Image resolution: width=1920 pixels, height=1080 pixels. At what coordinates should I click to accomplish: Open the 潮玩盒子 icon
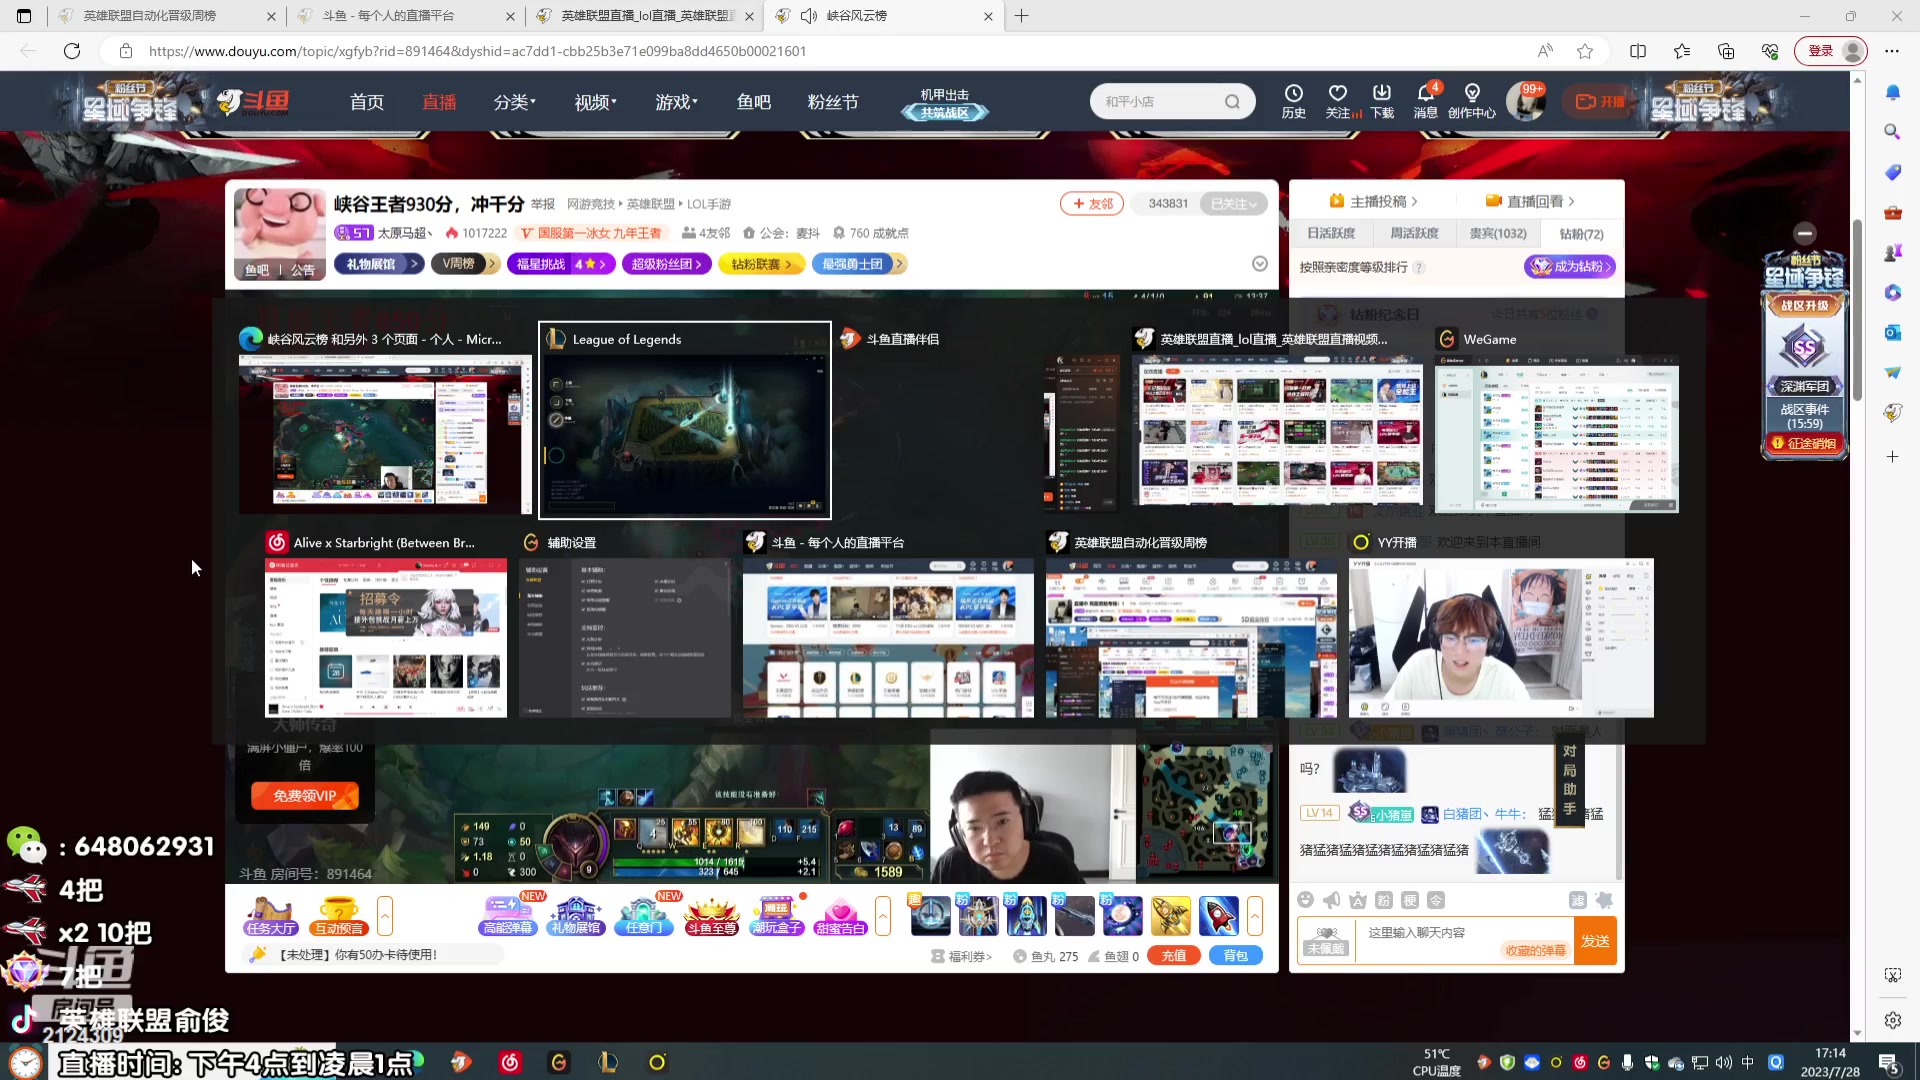(777, 916)
